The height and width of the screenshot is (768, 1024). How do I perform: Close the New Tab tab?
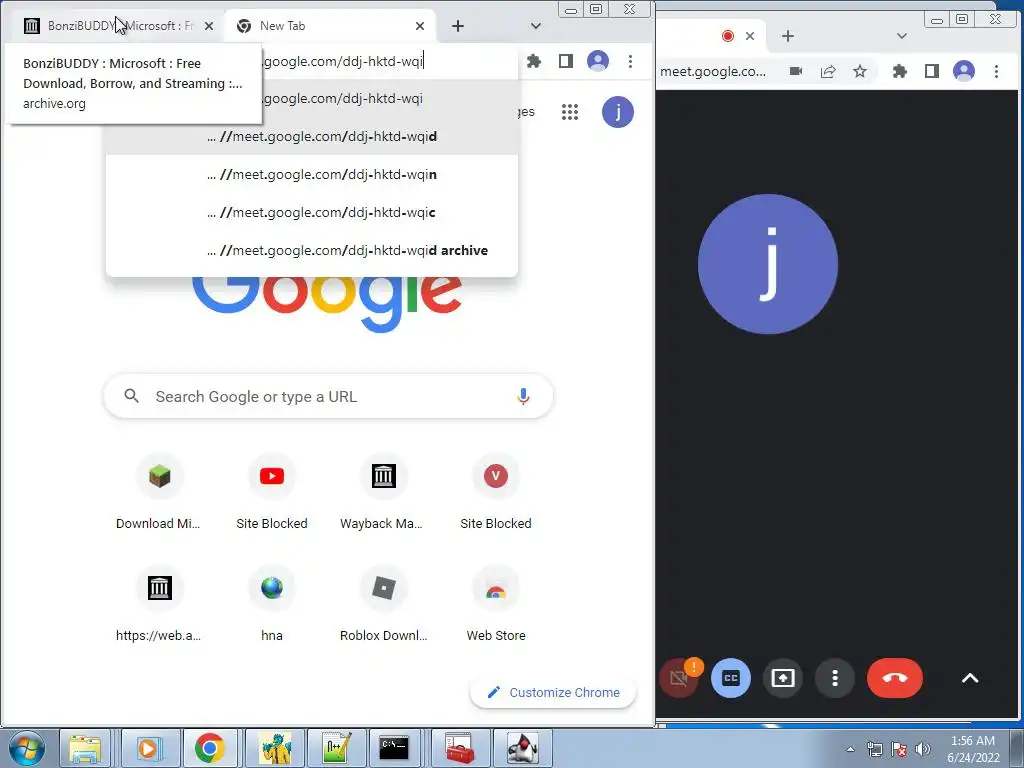[420, 26]
